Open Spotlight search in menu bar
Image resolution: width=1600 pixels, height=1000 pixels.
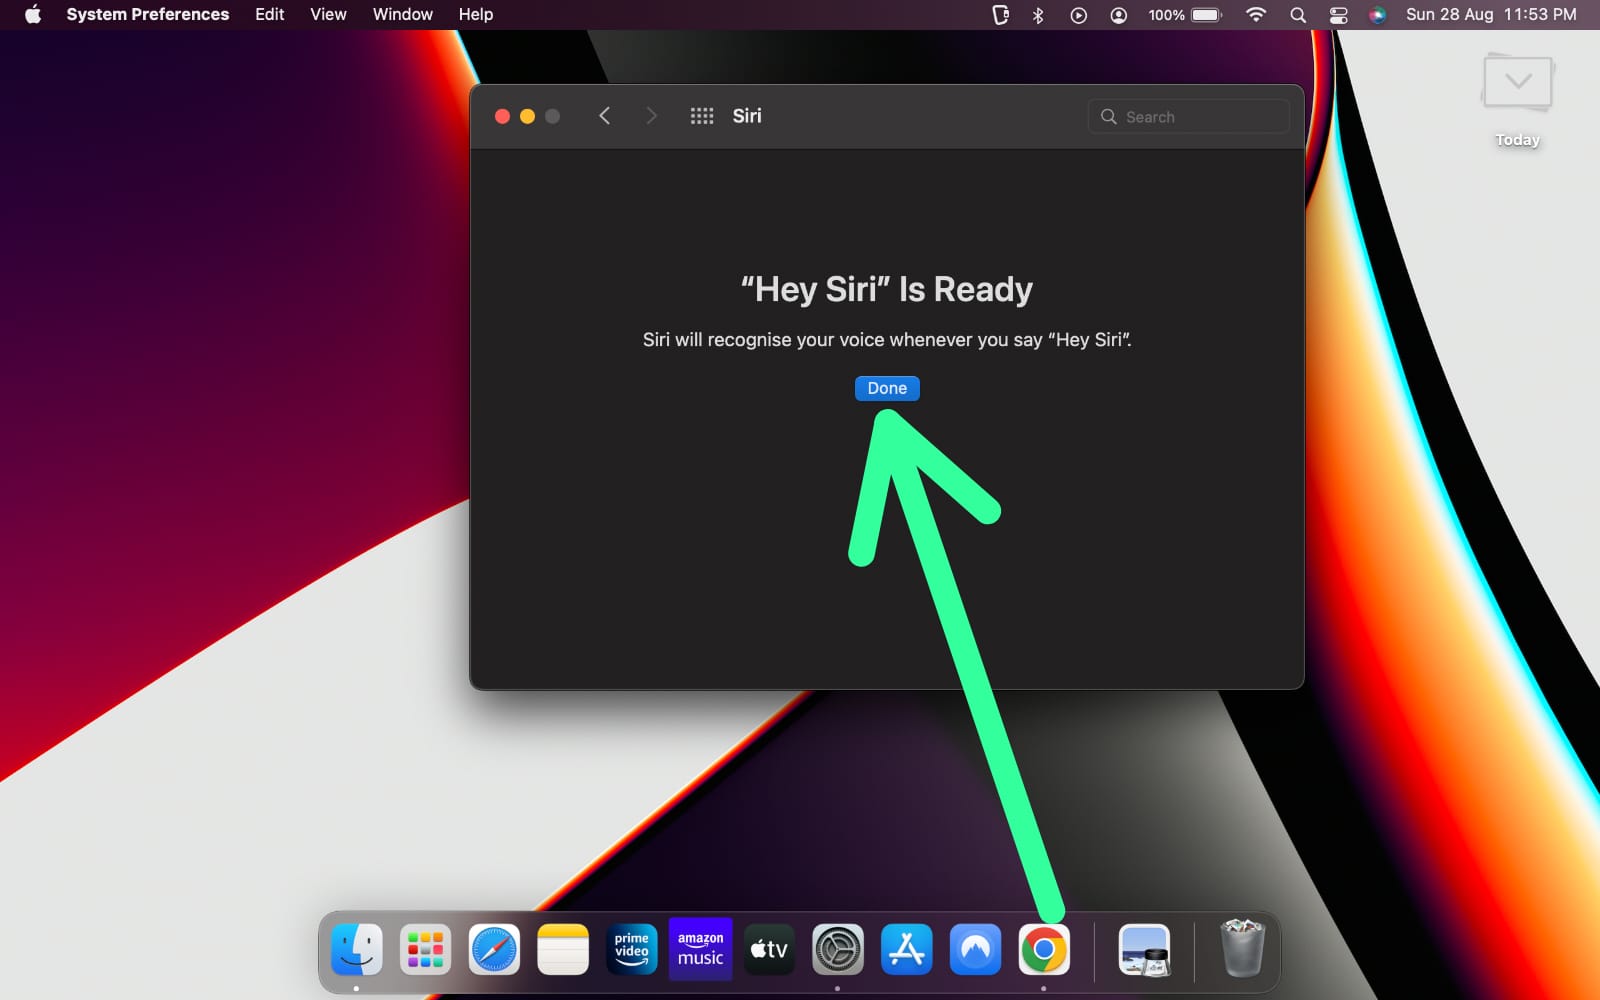[x=1298, y=15]
